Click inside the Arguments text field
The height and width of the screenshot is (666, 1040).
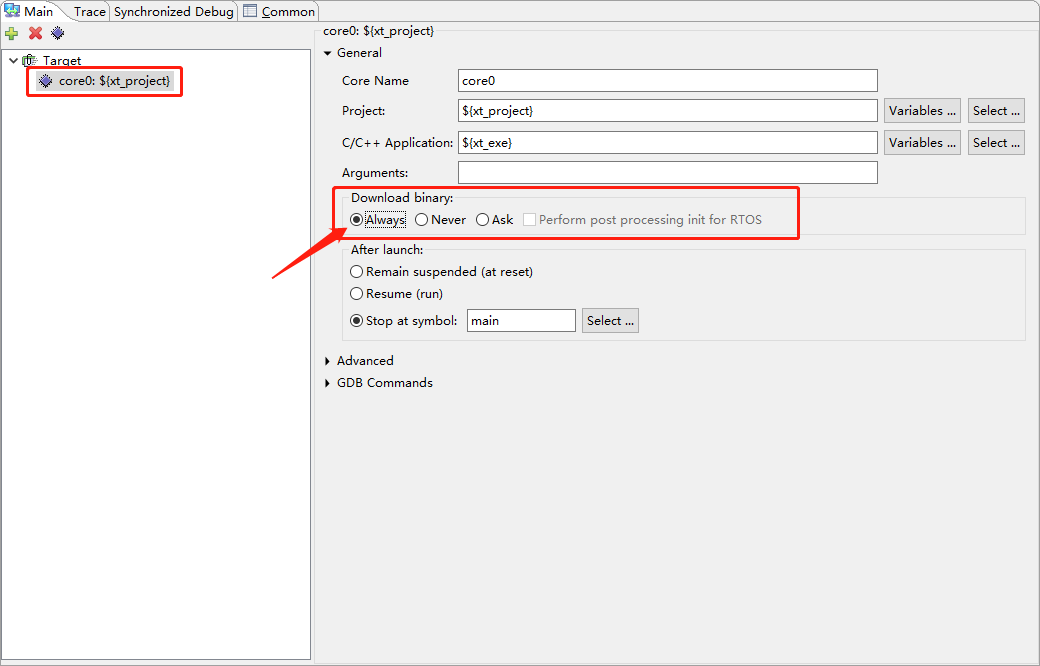pos(667,173)
